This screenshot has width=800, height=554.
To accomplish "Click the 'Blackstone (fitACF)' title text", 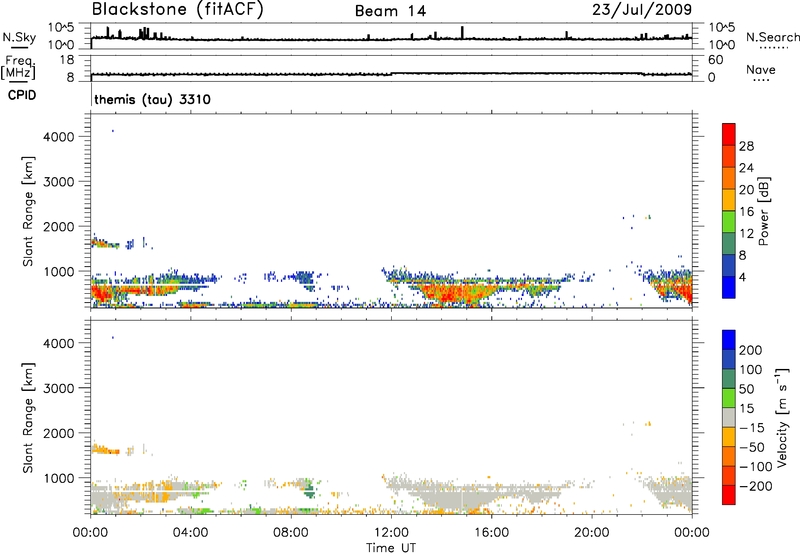I will pyautogui.click(x=178, y=9).
